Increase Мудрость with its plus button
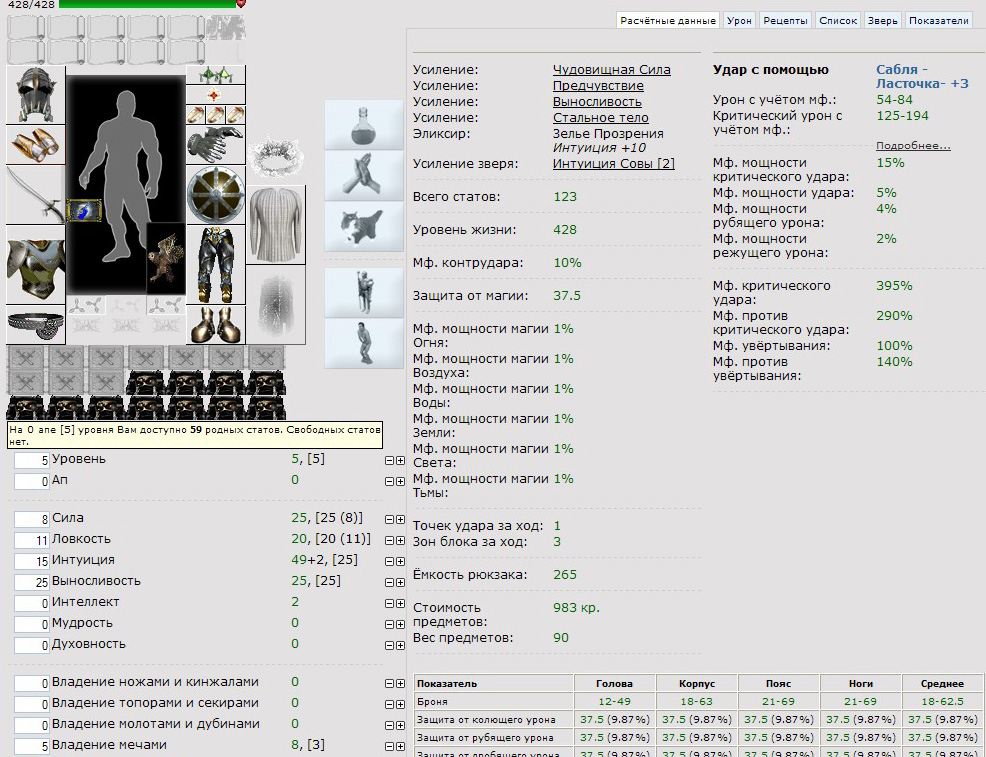Viewport: 986px width, 757px height. (400, 624)
